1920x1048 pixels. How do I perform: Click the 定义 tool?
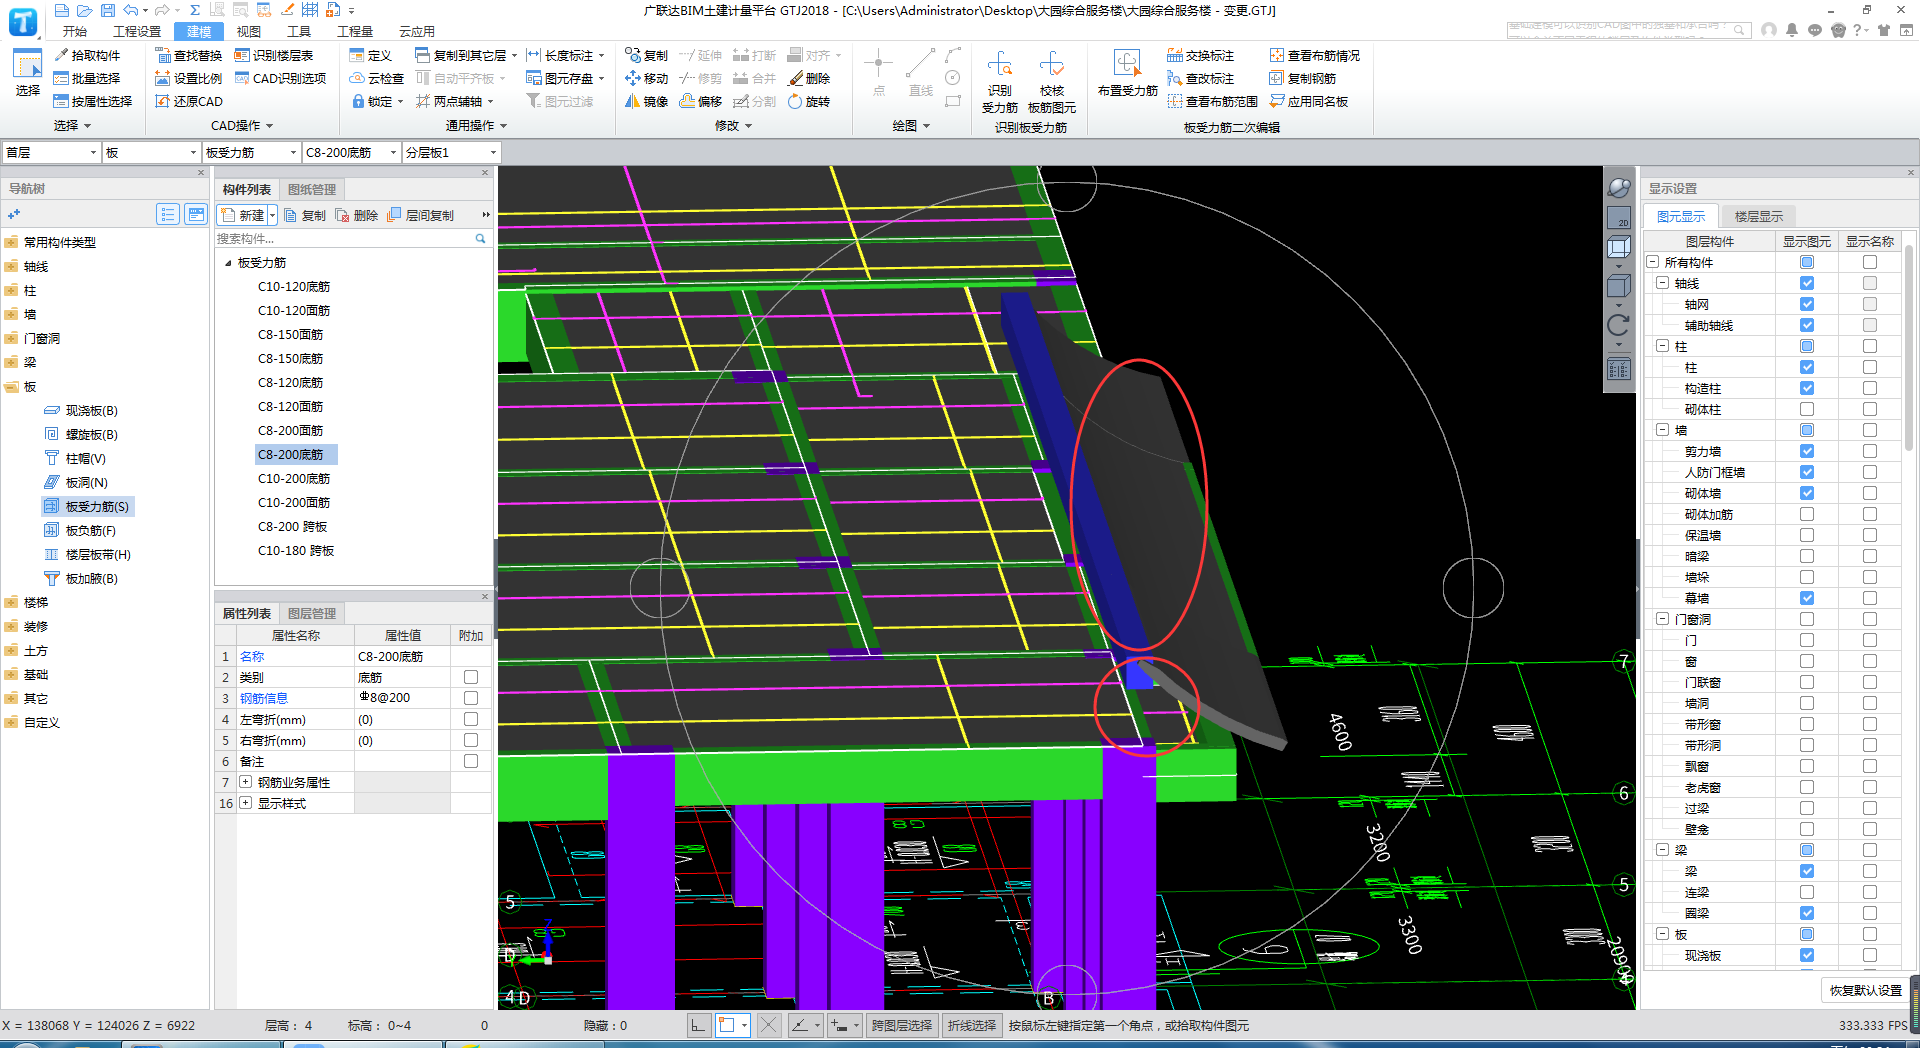[370, 55]
